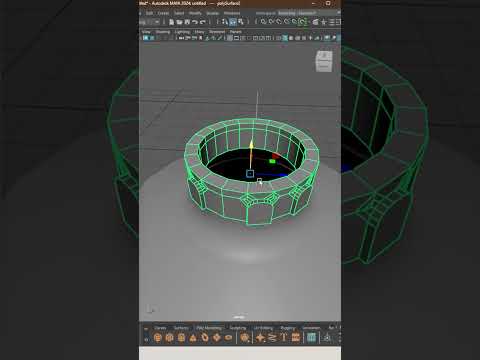Image resolution: width=480 pixels, height=360 pixels.
Task: Select by object type mode icon
Action: [233, 22]
